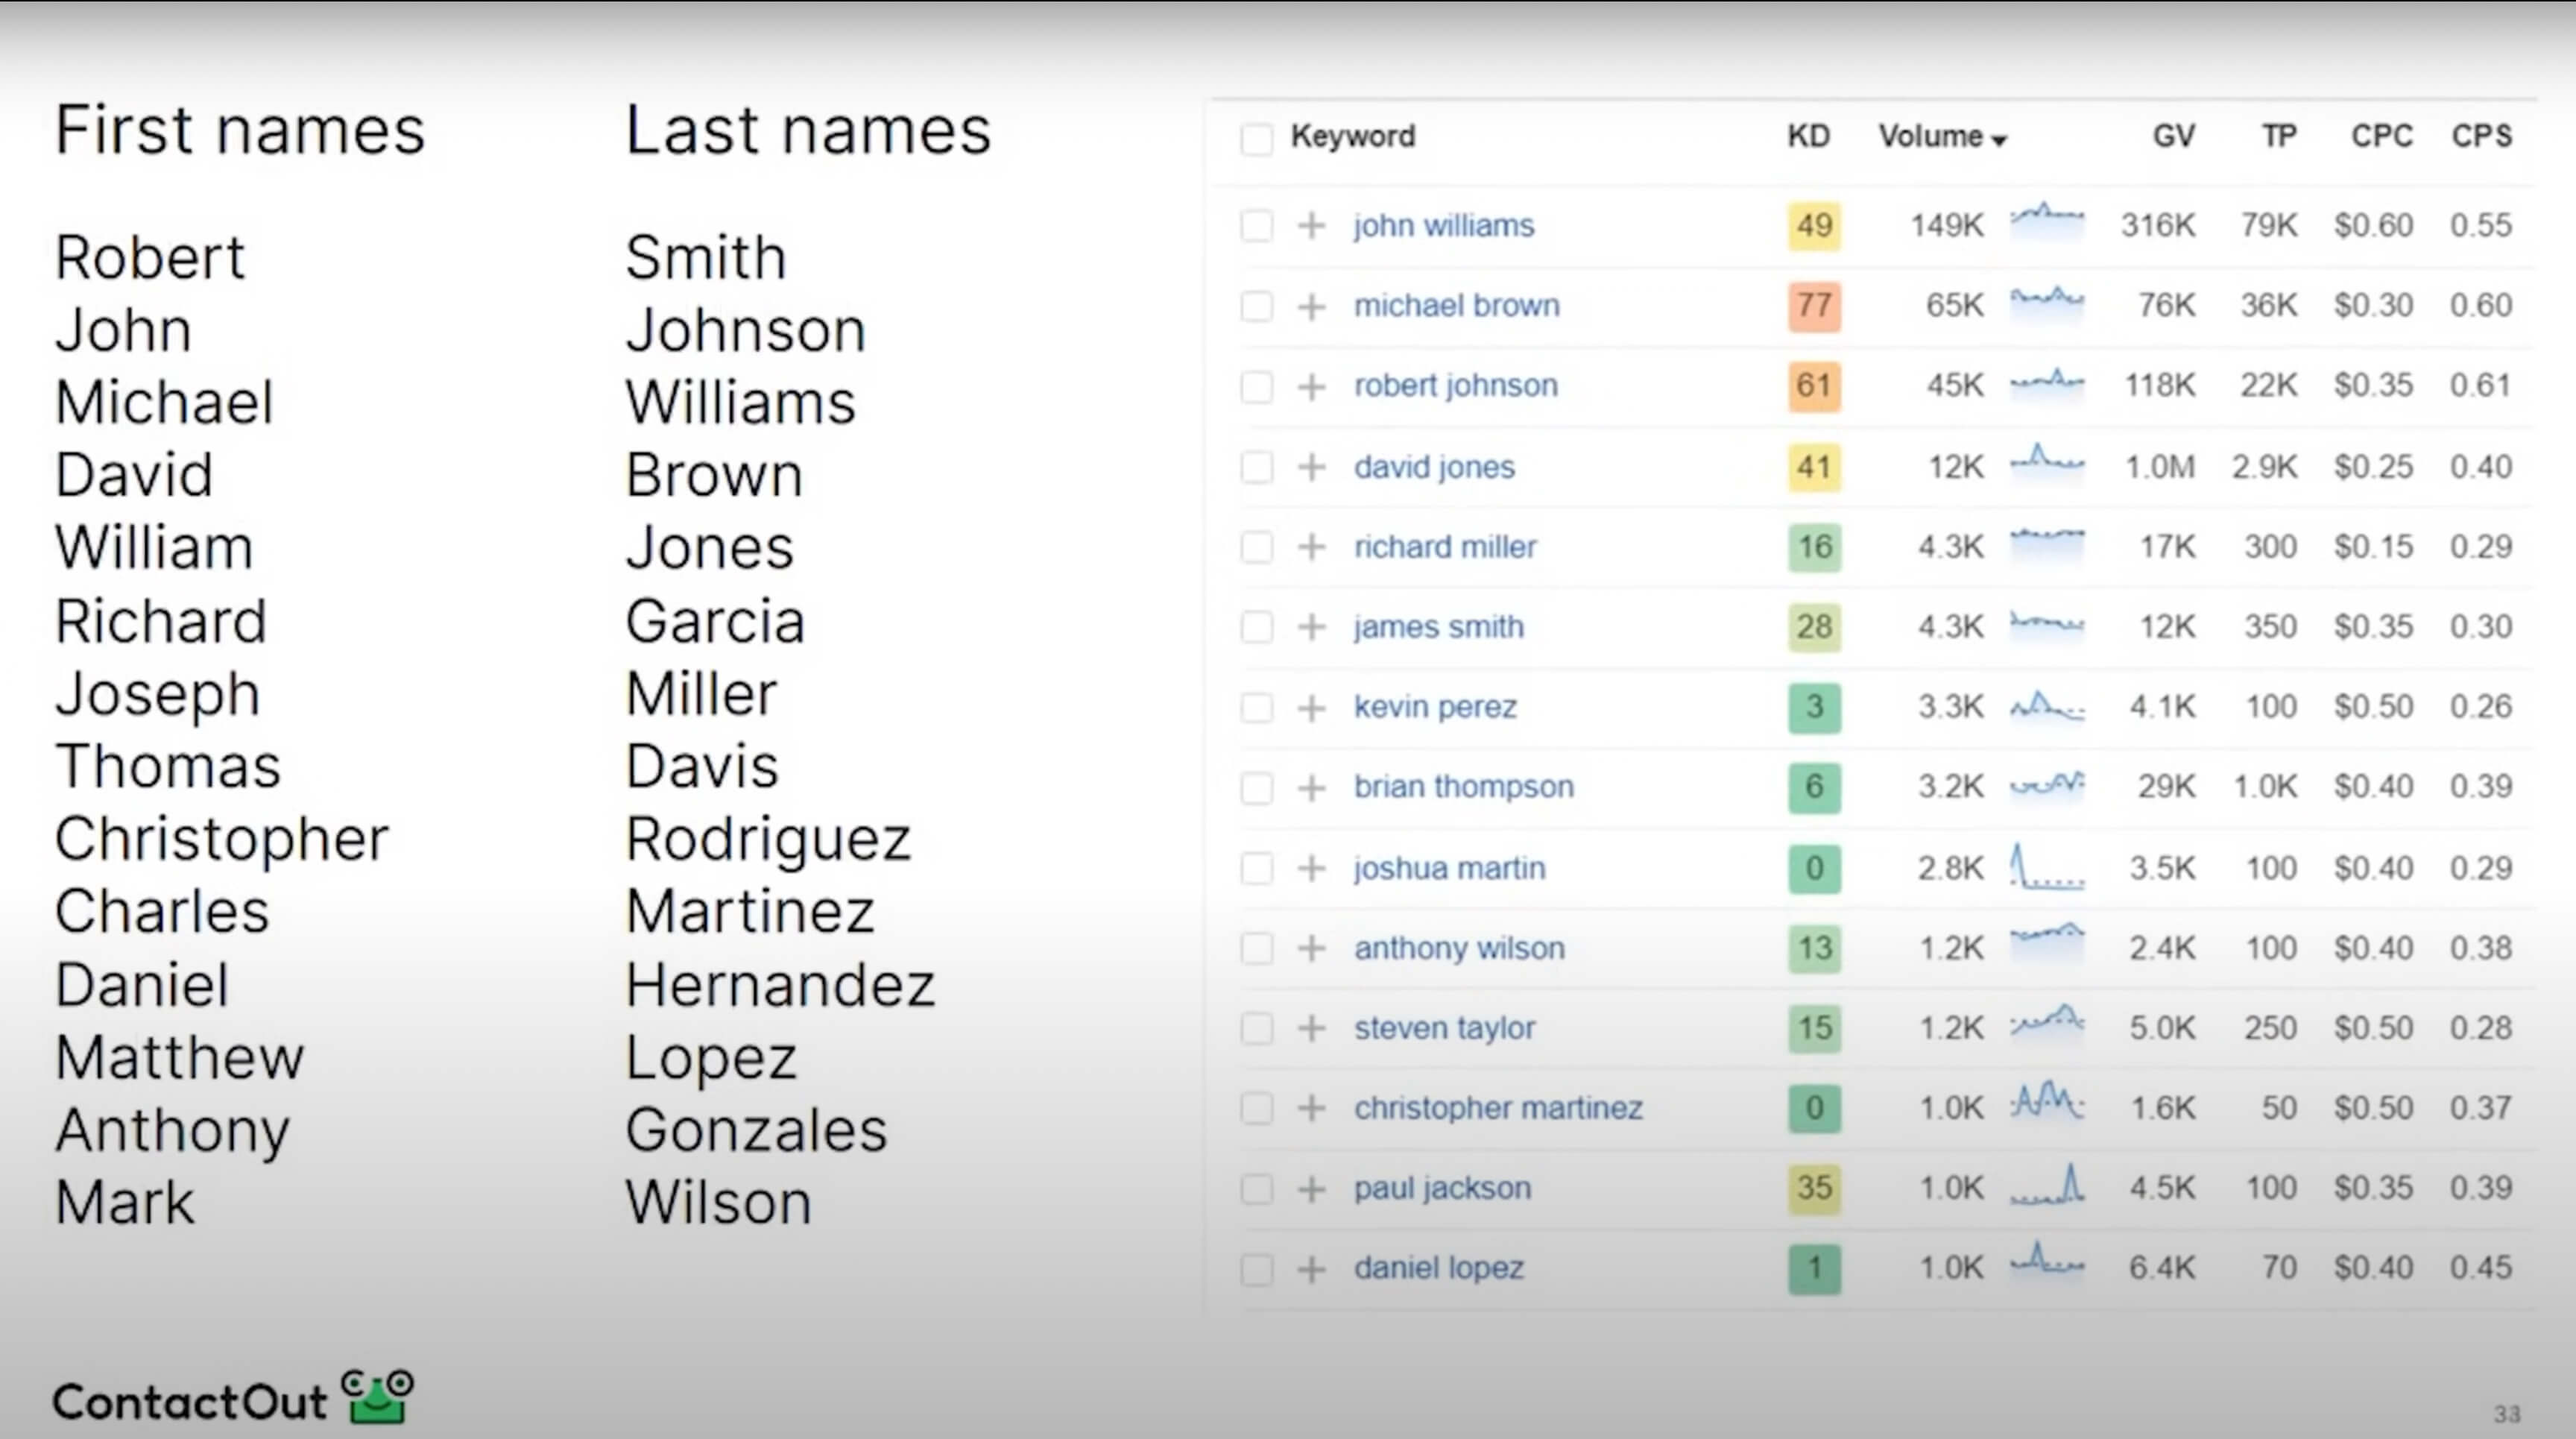Toggle the Volume sort dropdown arrow
Image resolution: width=2576 pixels, height=1439 pixels.
1999,140
